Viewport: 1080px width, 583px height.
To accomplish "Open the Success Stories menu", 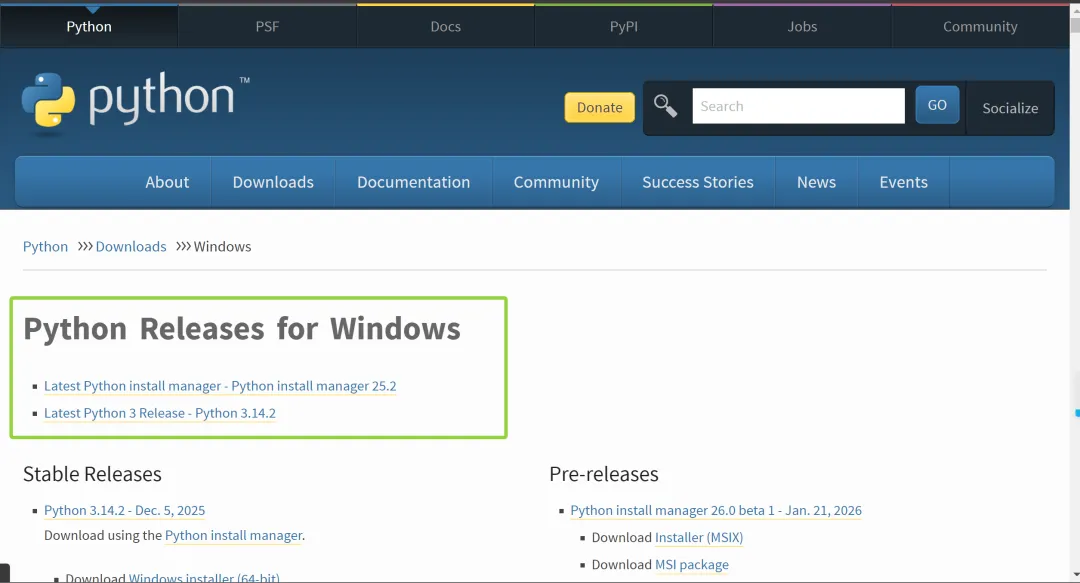I will (698, 182).
